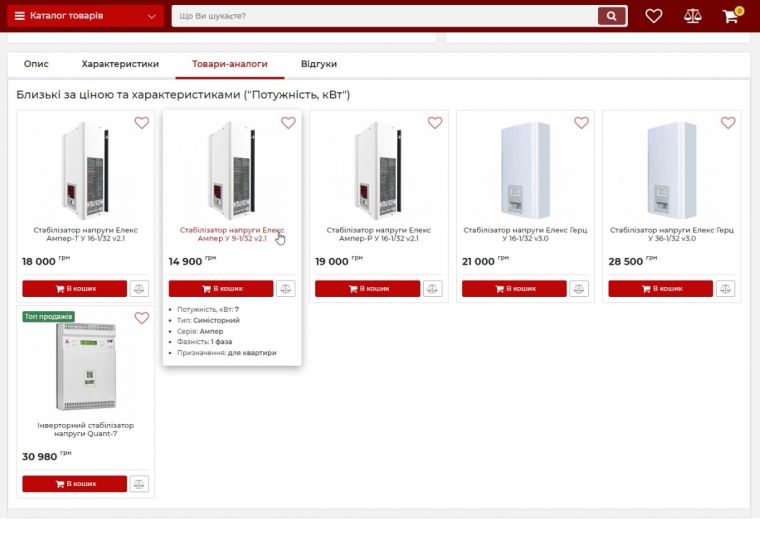The image size is (760, 535).
Task: Click the search input field
Action: tap(384, 16)
